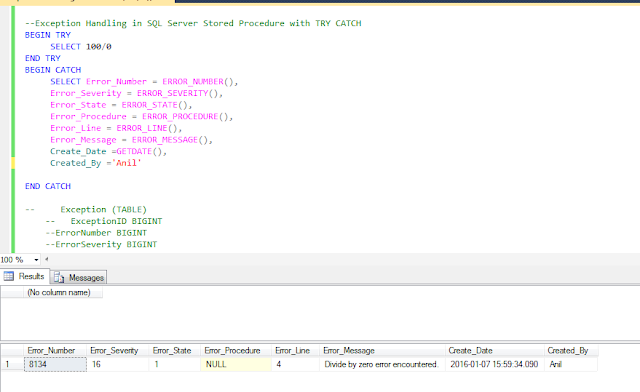Click the cell containing 8134

(x=55, y=364)
